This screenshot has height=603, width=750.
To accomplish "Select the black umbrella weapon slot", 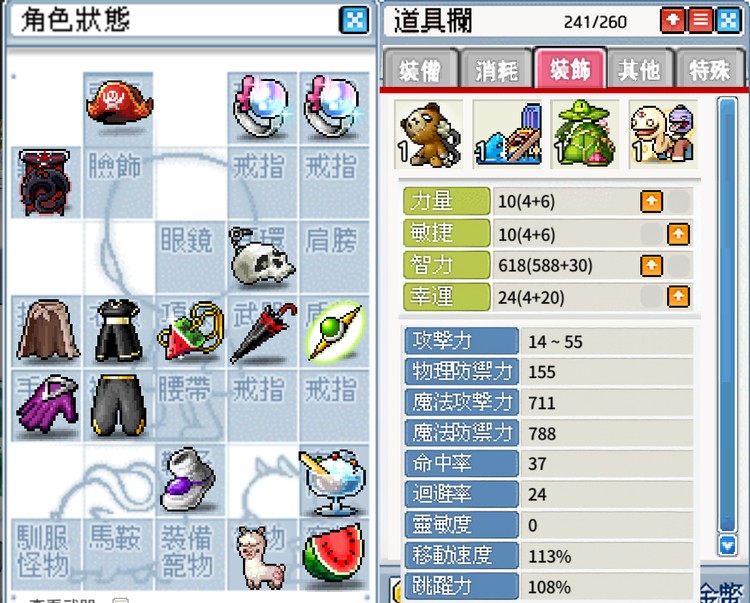I will coord(263,332).
